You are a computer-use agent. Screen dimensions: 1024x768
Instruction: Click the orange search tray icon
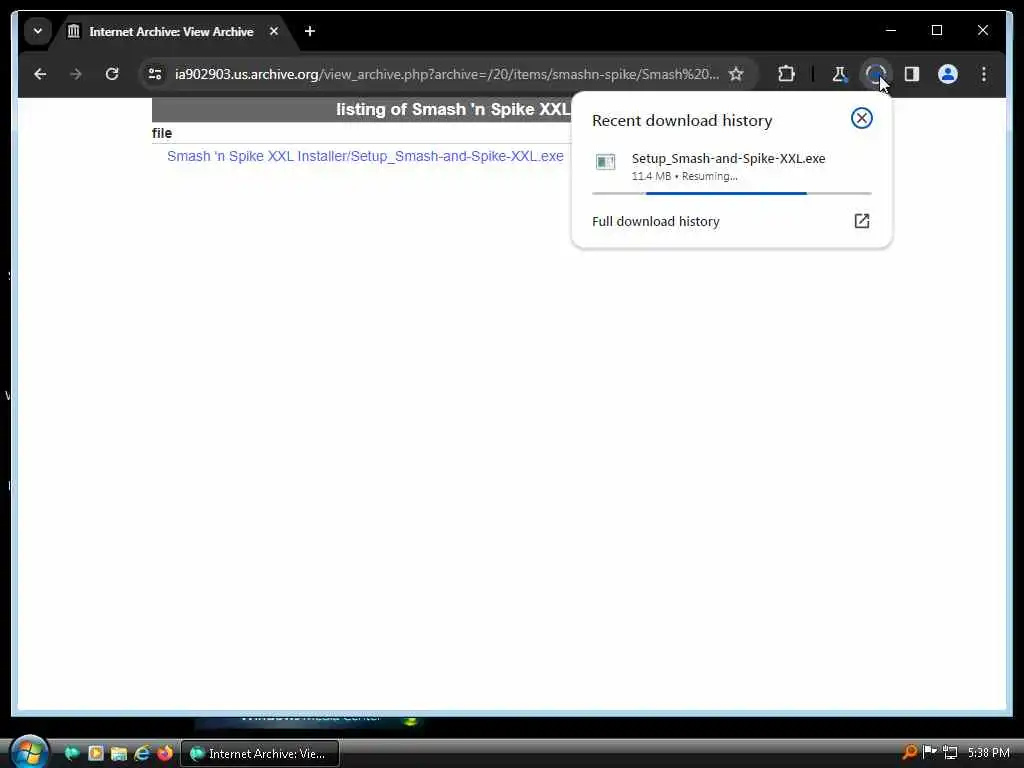coord(909,752)
